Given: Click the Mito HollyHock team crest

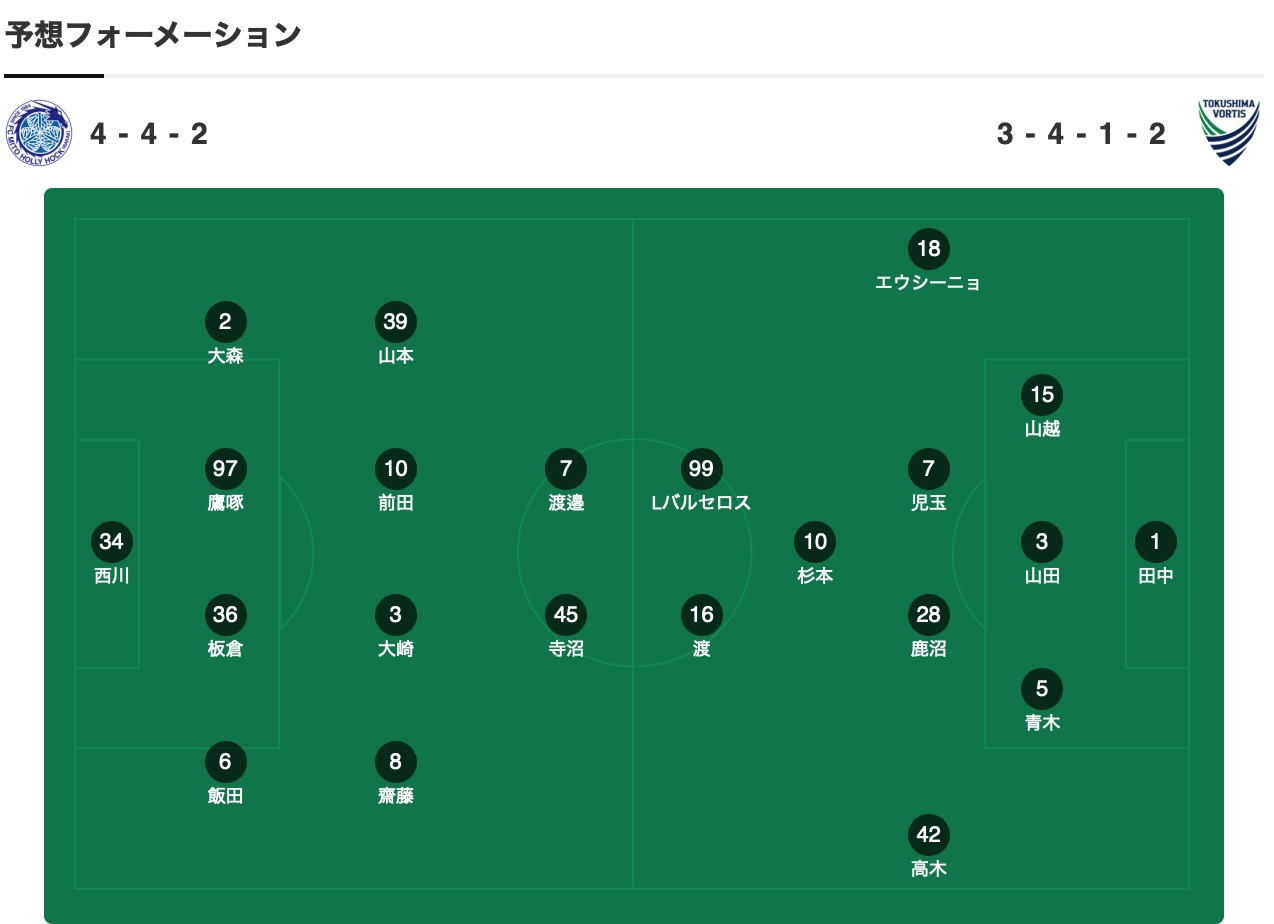Looking at the screenshot, I should [39, 133].
